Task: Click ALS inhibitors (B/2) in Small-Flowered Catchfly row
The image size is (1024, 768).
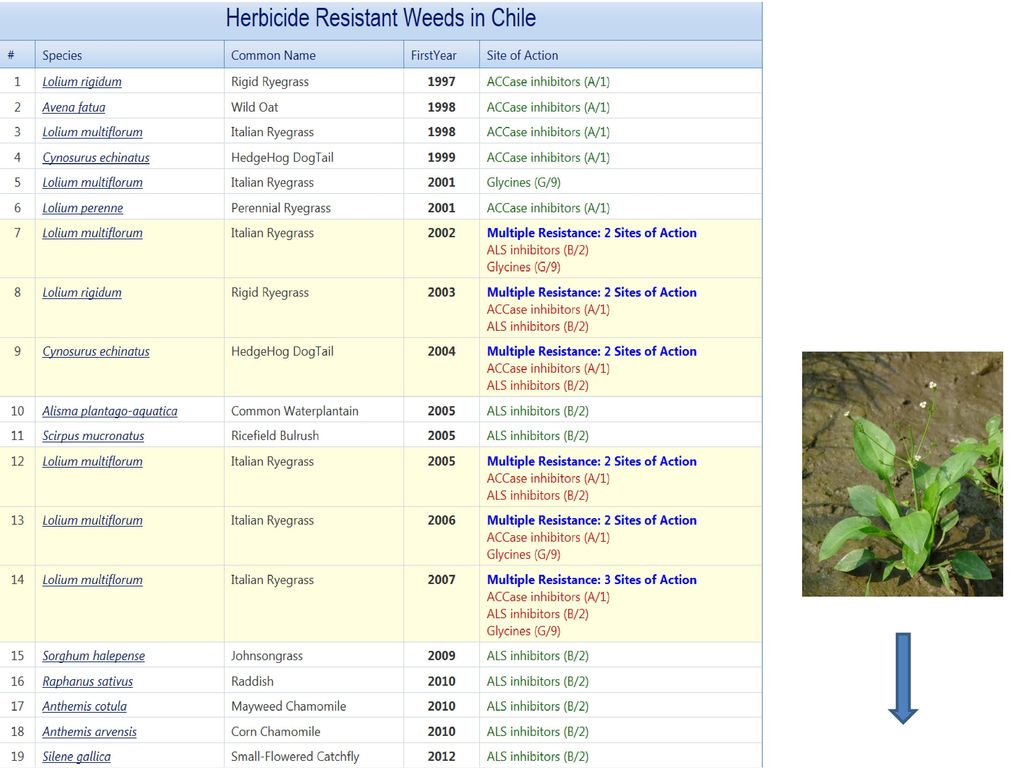Action: coord(537,756)
